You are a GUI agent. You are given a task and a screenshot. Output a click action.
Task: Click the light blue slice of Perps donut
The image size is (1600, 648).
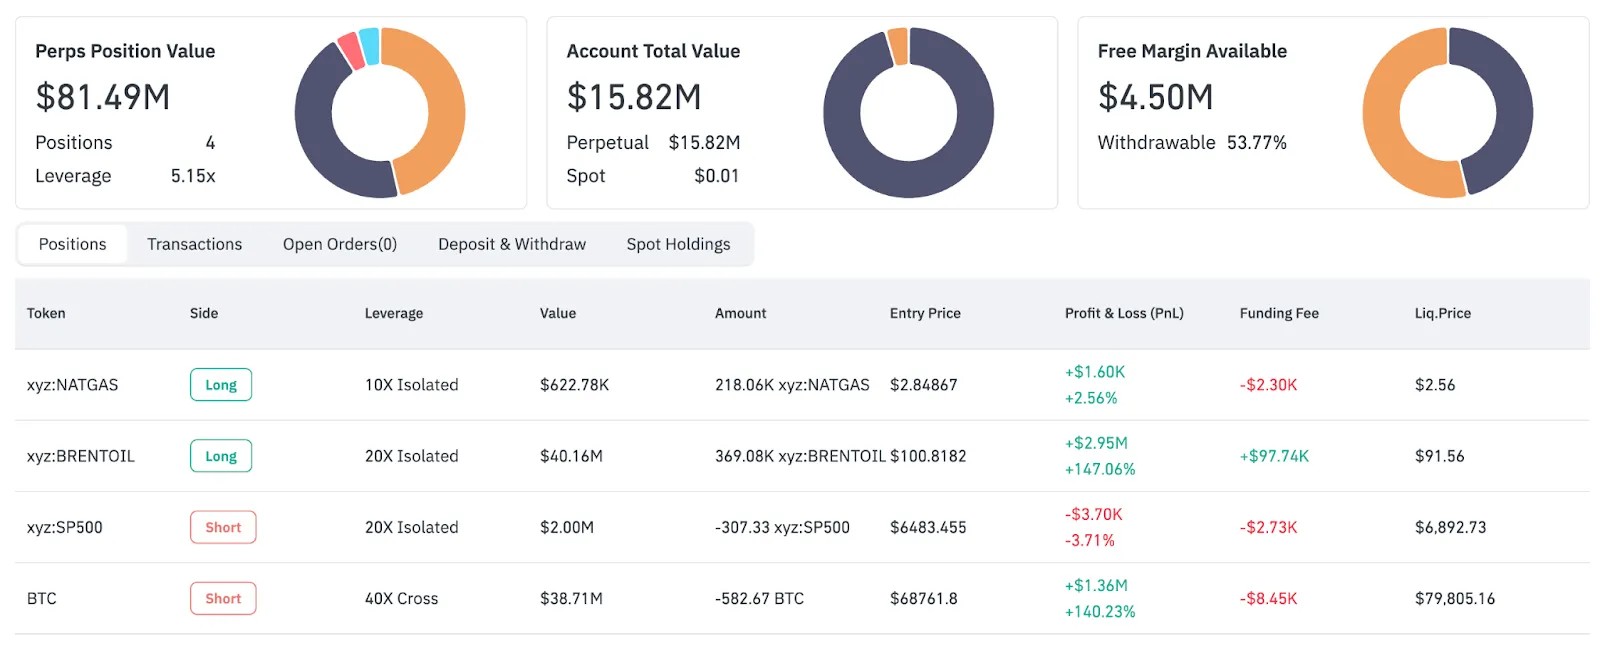click(x=369, y=46)
